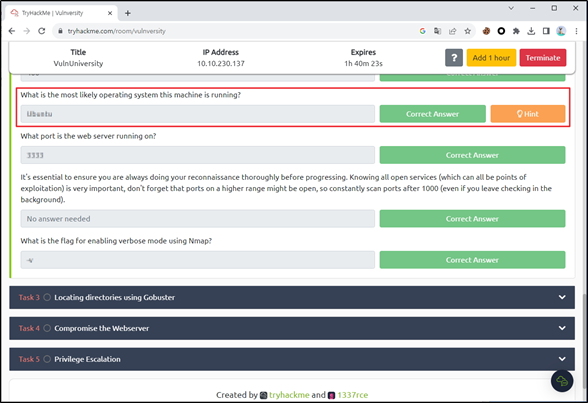Click Correct Answer for Nmap verbose flag
Screen dimensions: 588x403
click(472, 260)
